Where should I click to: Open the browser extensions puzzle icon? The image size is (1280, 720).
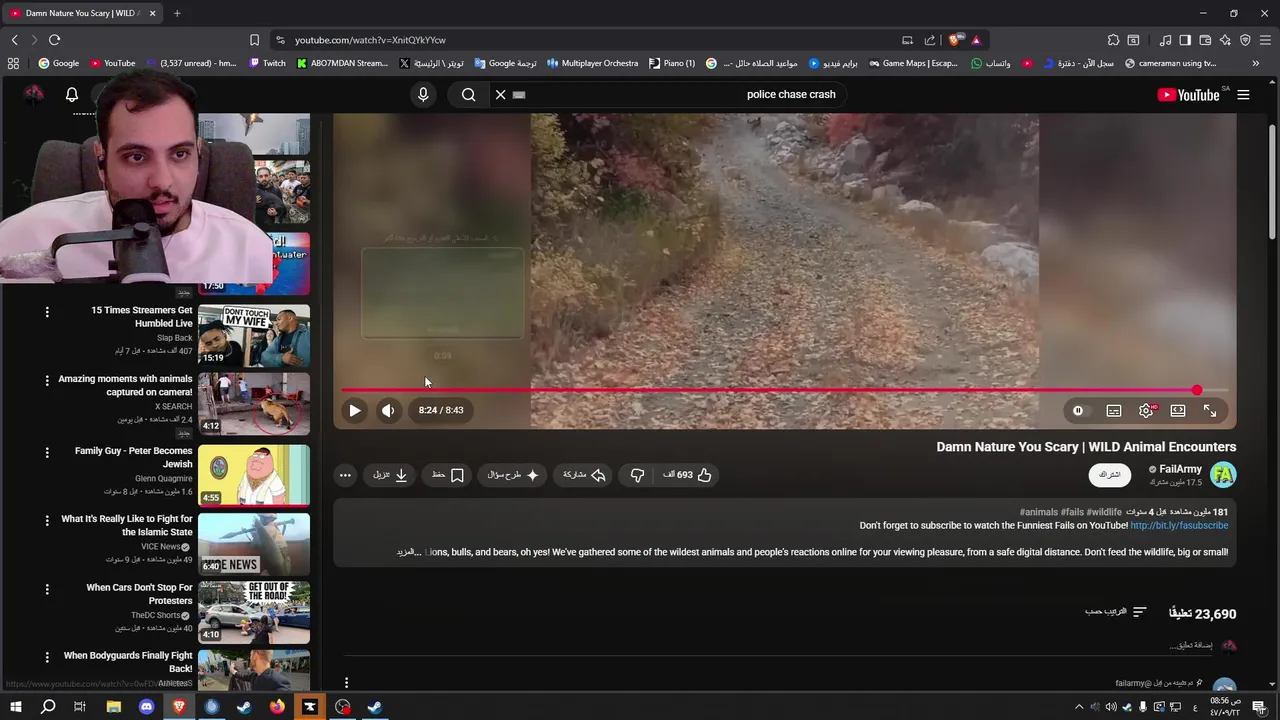click(x=1113, y=40)
